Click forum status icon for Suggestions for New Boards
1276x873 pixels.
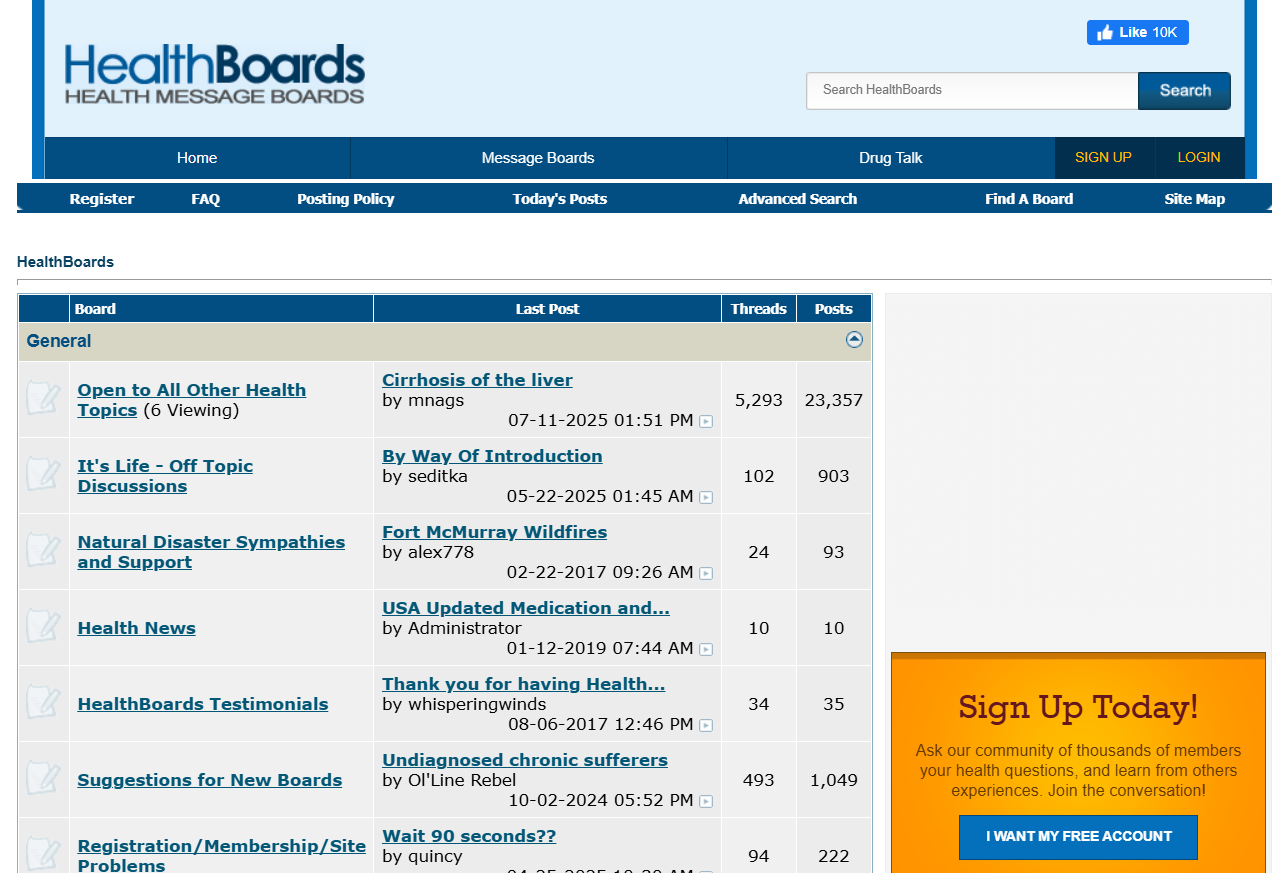click(43, 779)
